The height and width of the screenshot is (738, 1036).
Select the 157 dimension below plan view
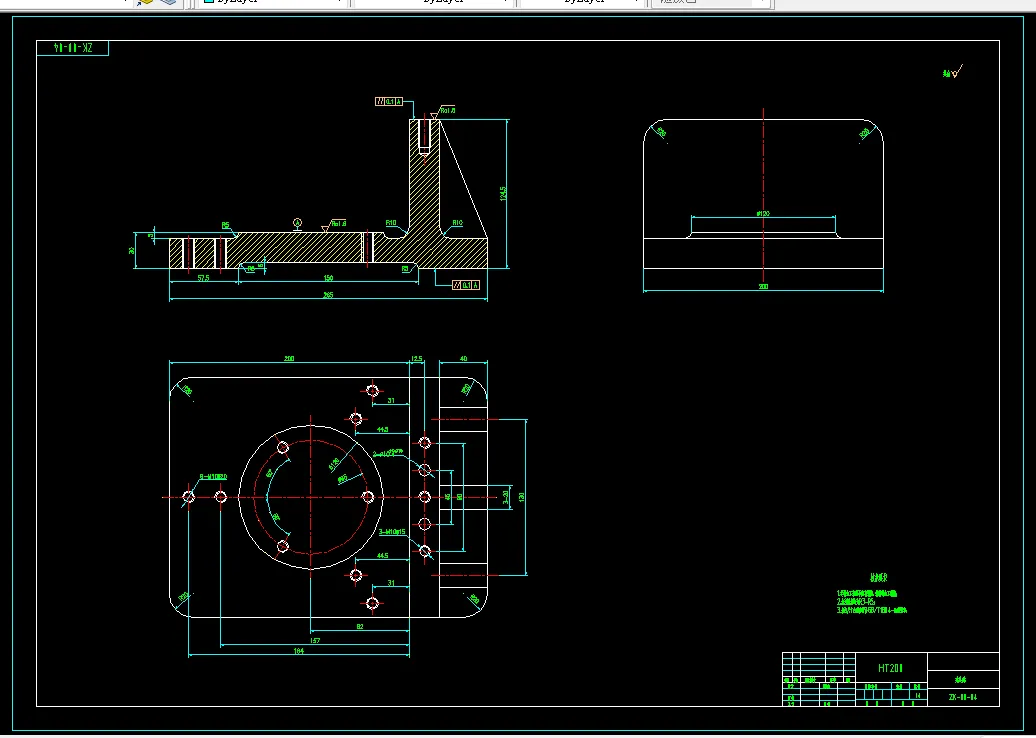[x=314, y=640]
